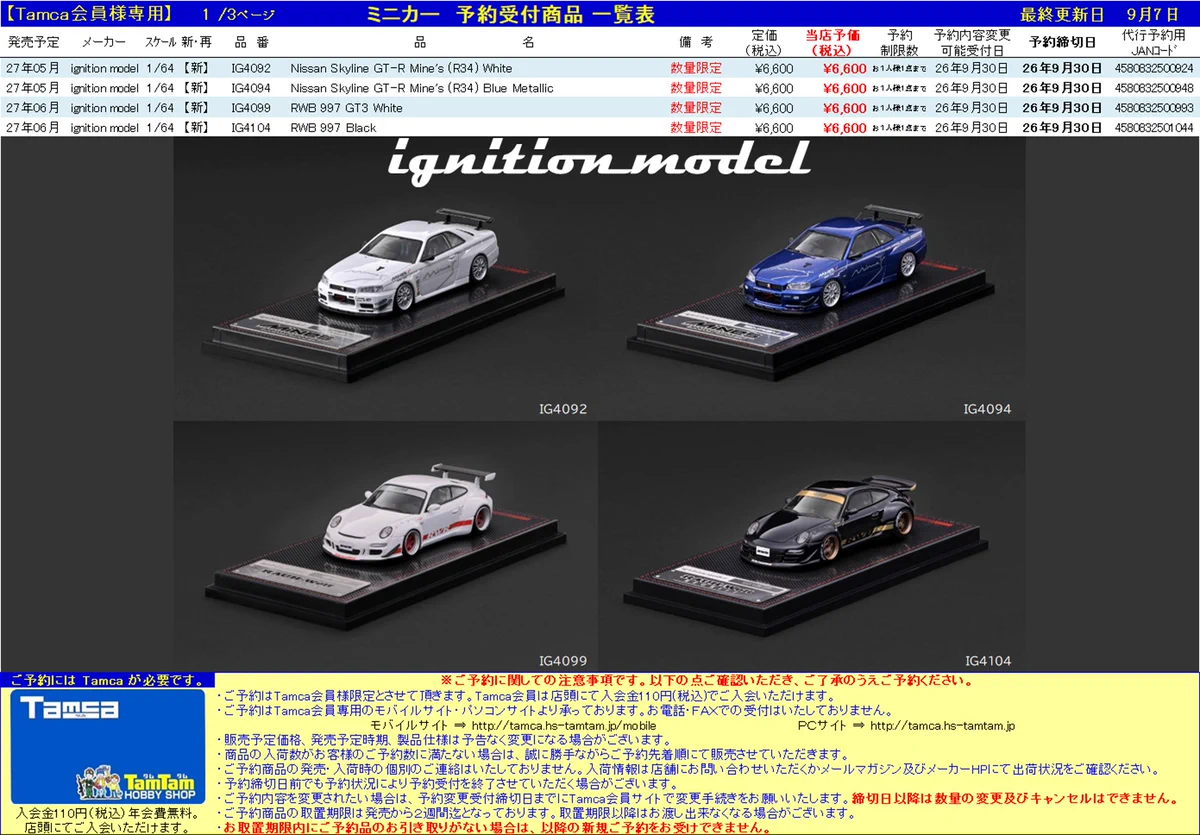1200x835 pixels.
Task: Click the 1/3ページ page indicator
Action: click(238, 14)
